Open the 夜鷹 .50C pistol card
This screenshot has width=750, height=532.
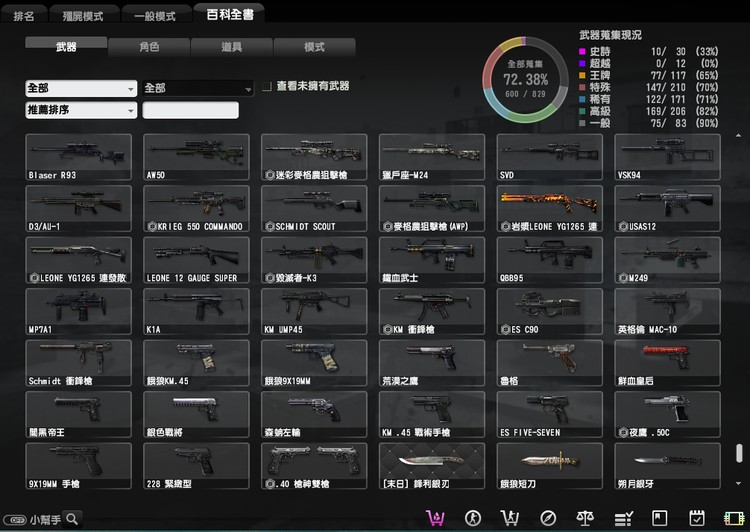tap(667, 414)
